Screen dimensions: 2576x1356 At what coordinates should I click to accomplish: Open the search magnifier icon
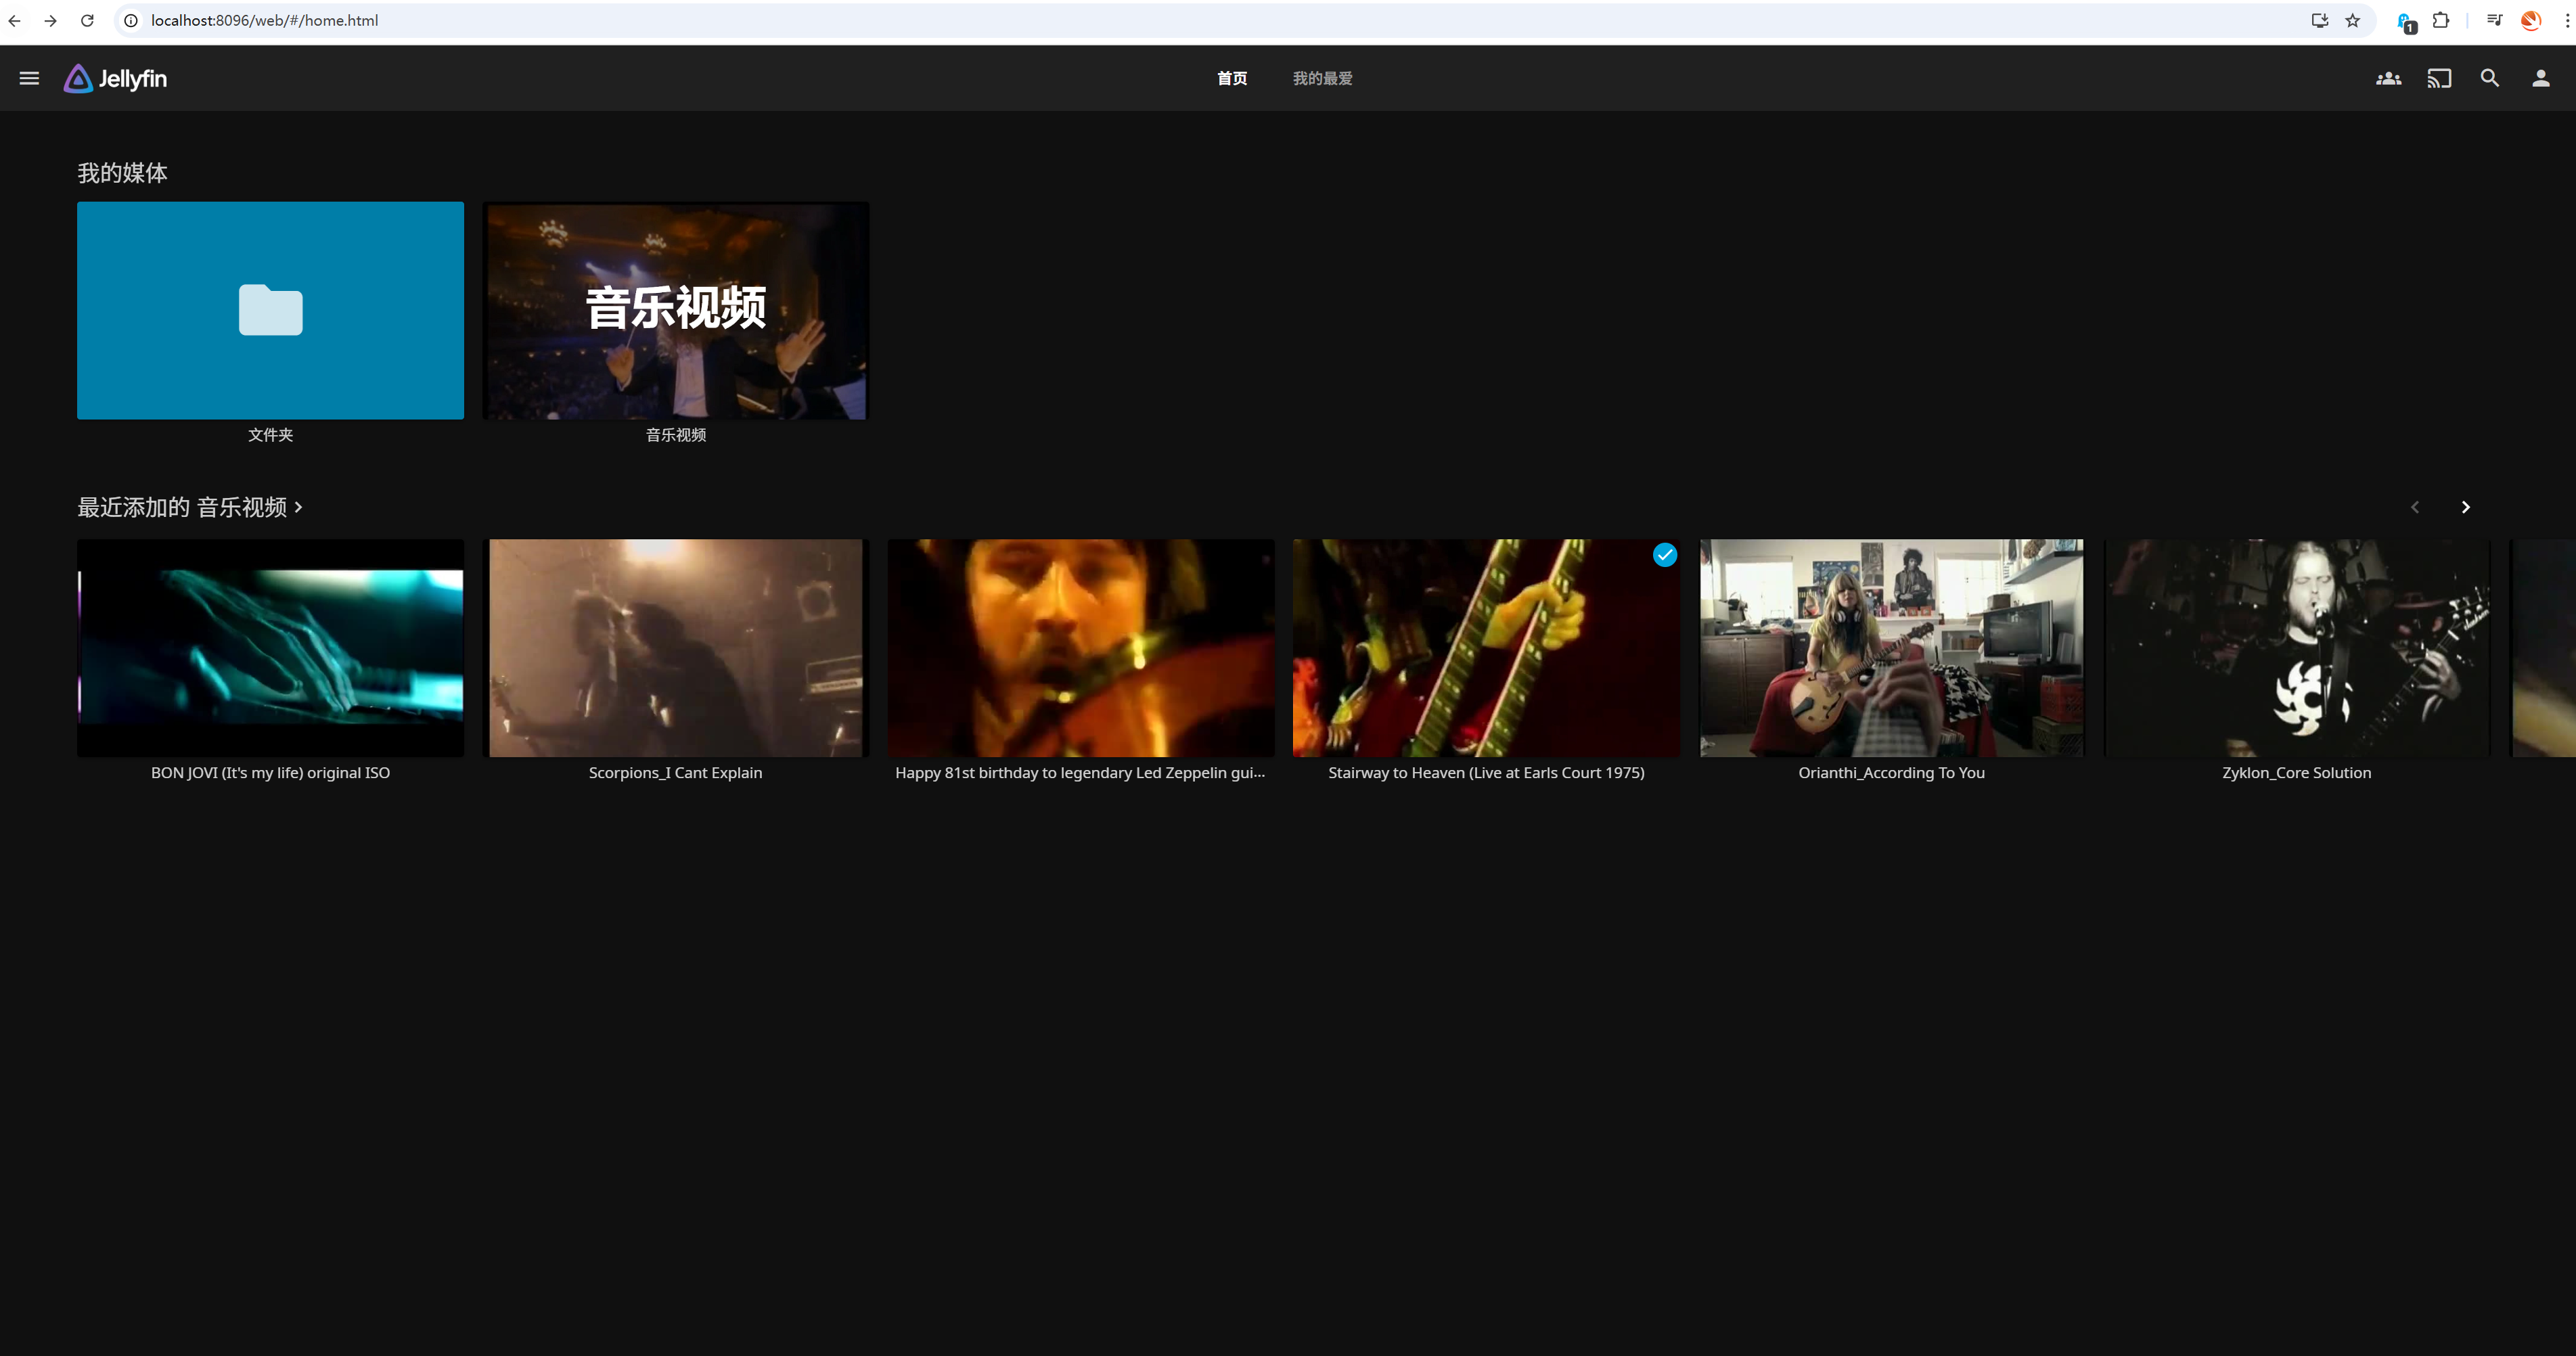click(x=2490, y=78)
